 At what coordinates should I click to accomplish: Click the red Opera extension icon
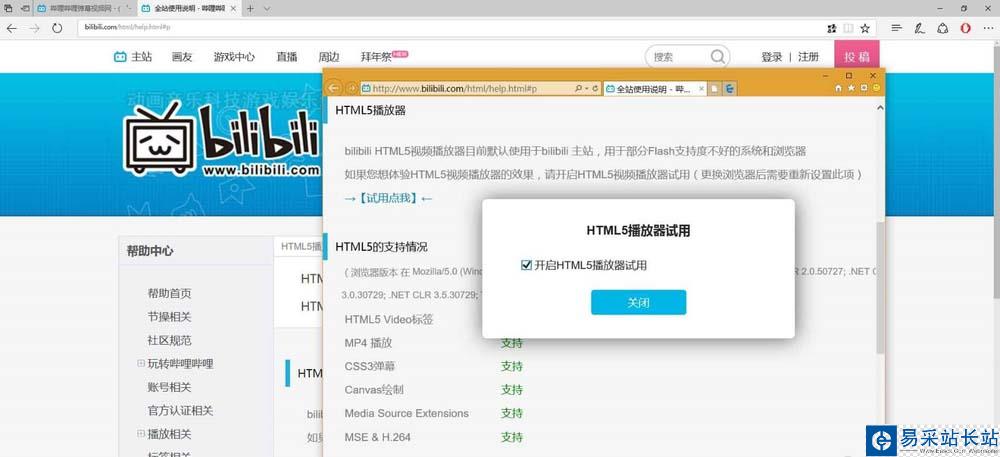point(966,28)
